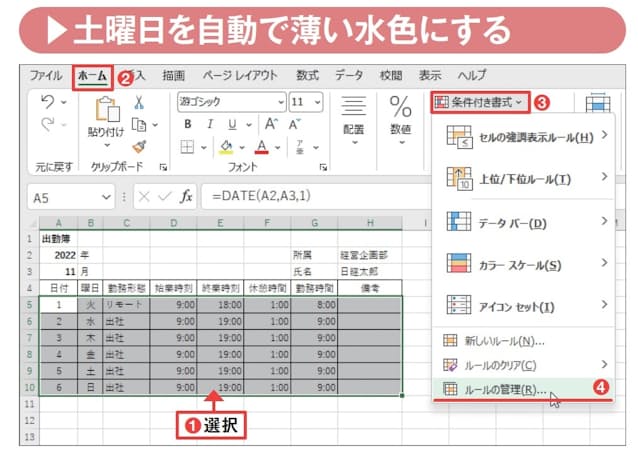Screen dimensions: 638x451
Task: Switch to the ヘルプ tab
Action: (472, 76)
